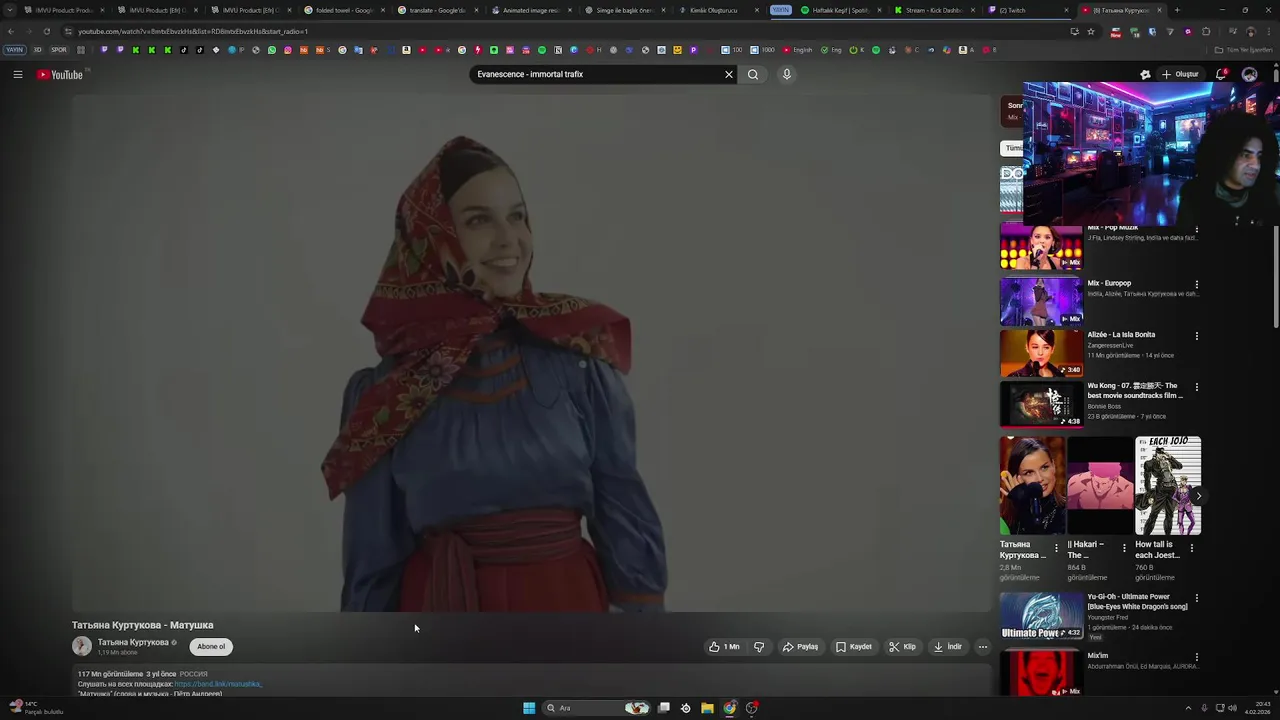Viewport: 1280px width, 720px height.
Task: Click the browser address bar URL
Action: click(192, 31)
